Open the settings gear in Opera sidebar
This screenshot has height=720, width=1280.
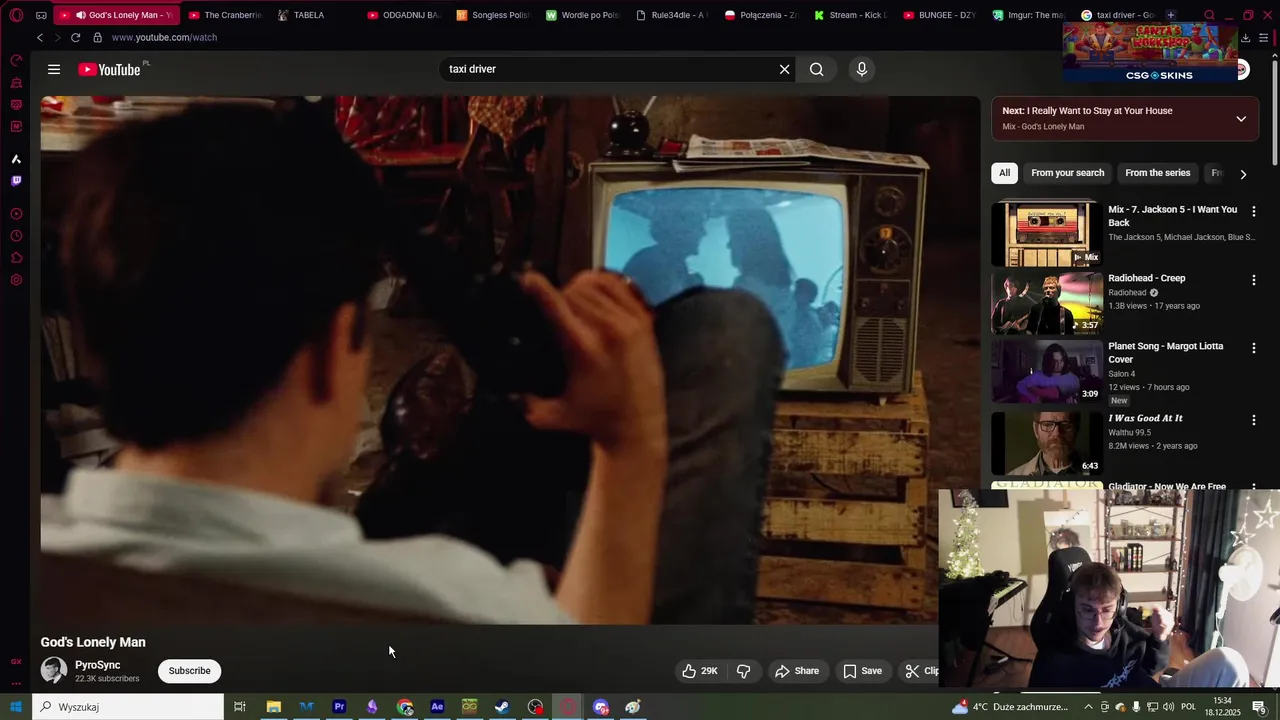pos(16,280)
